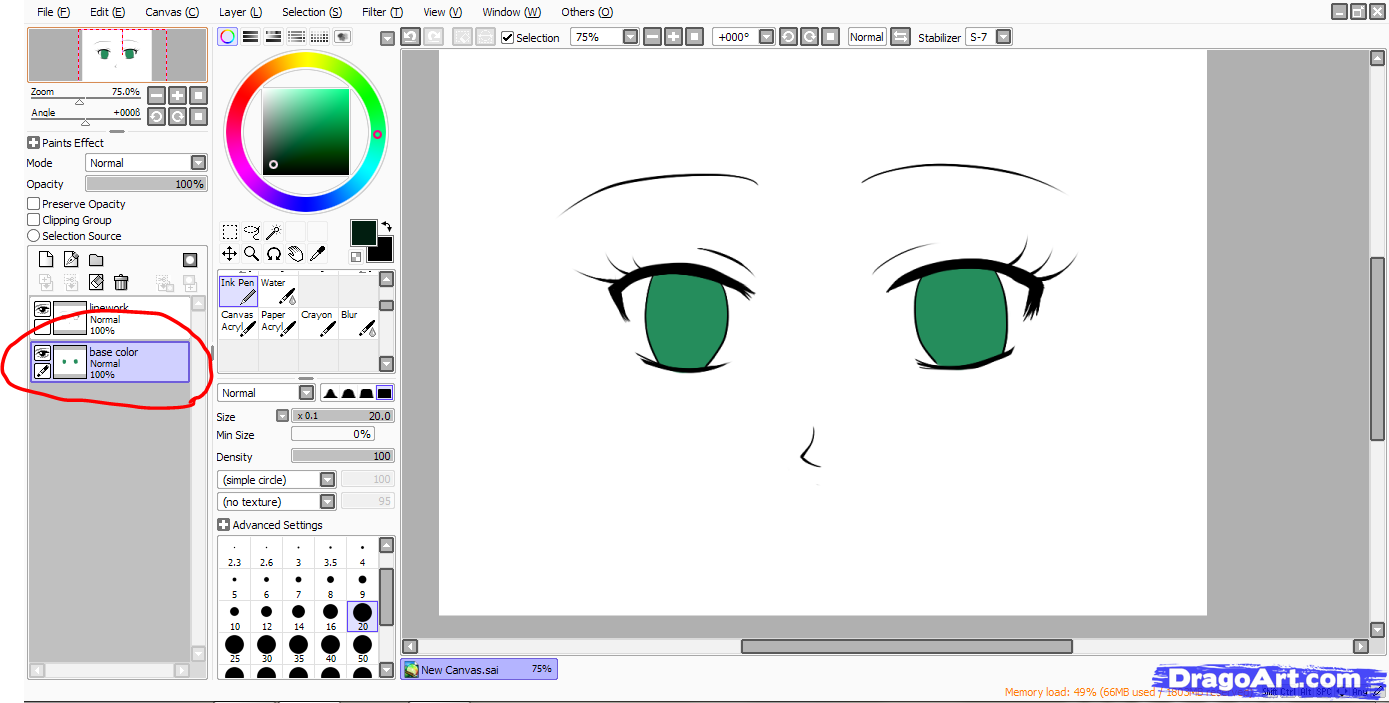Choose the Blur brush
Image resolution: width=1389 pixels, height=703 pixels.
pyautogui.click(x=358, y=323)
